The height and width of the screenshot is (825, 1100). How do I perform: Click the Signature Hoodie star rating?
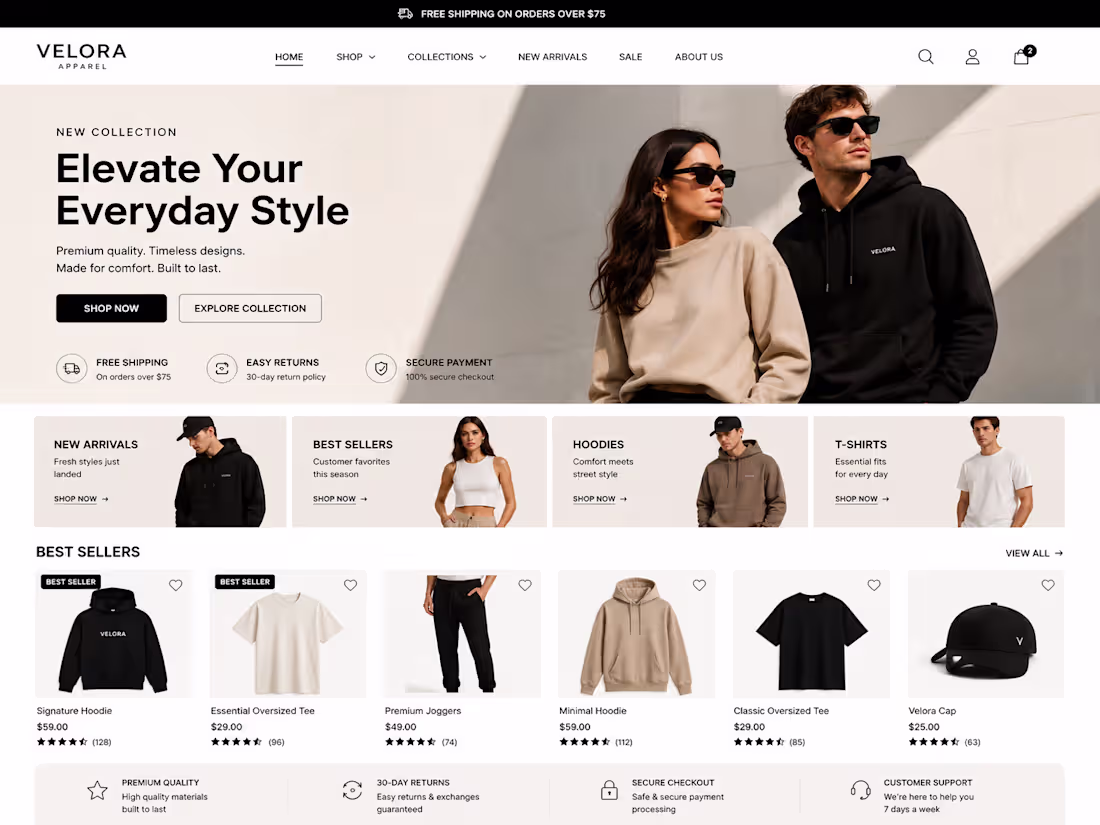tap(62, 742)
